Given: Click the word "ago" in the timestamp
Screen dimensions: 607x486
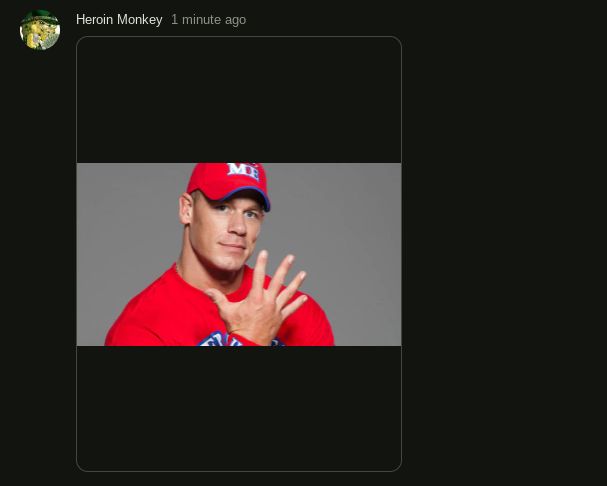Looking at the screenshot, I should point(235,20).
